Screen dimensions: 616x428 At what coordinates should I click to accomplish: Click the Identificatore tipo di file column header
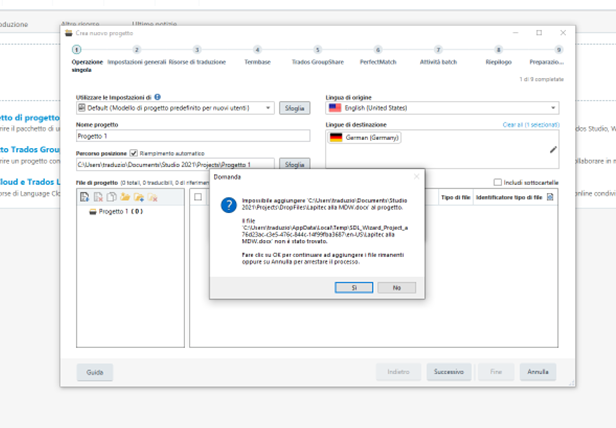[509, 197]
